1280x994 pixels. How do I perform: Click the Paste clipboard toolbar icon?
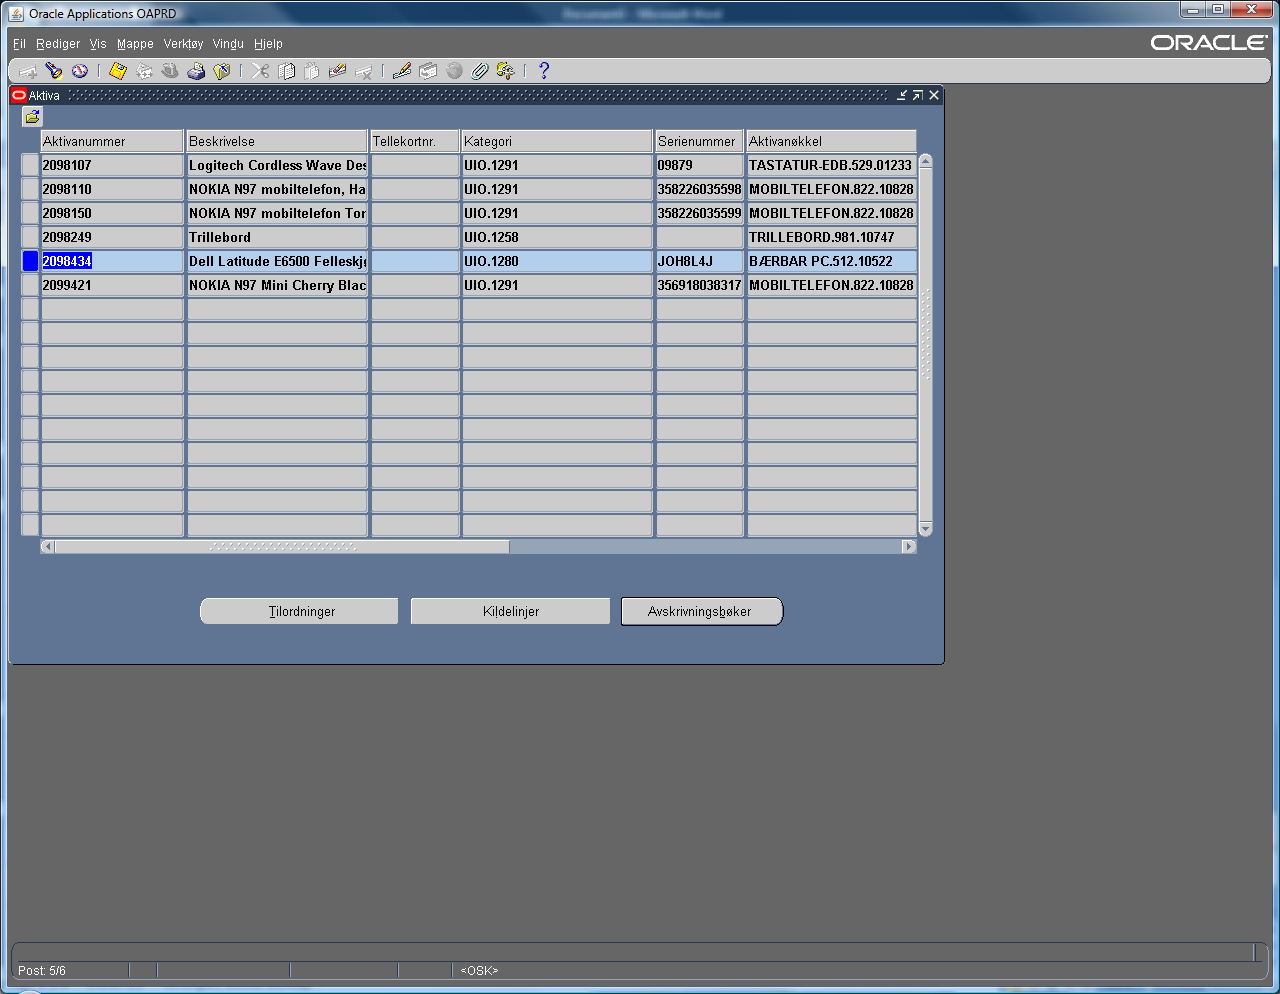(x=312, y=71)
